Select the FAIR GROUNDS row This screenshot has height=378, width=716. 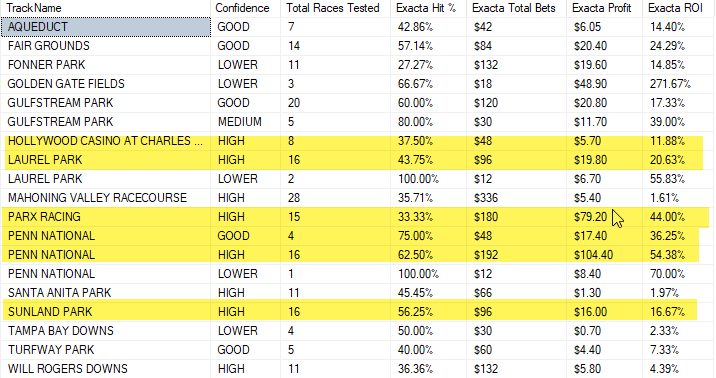[358, 46]
